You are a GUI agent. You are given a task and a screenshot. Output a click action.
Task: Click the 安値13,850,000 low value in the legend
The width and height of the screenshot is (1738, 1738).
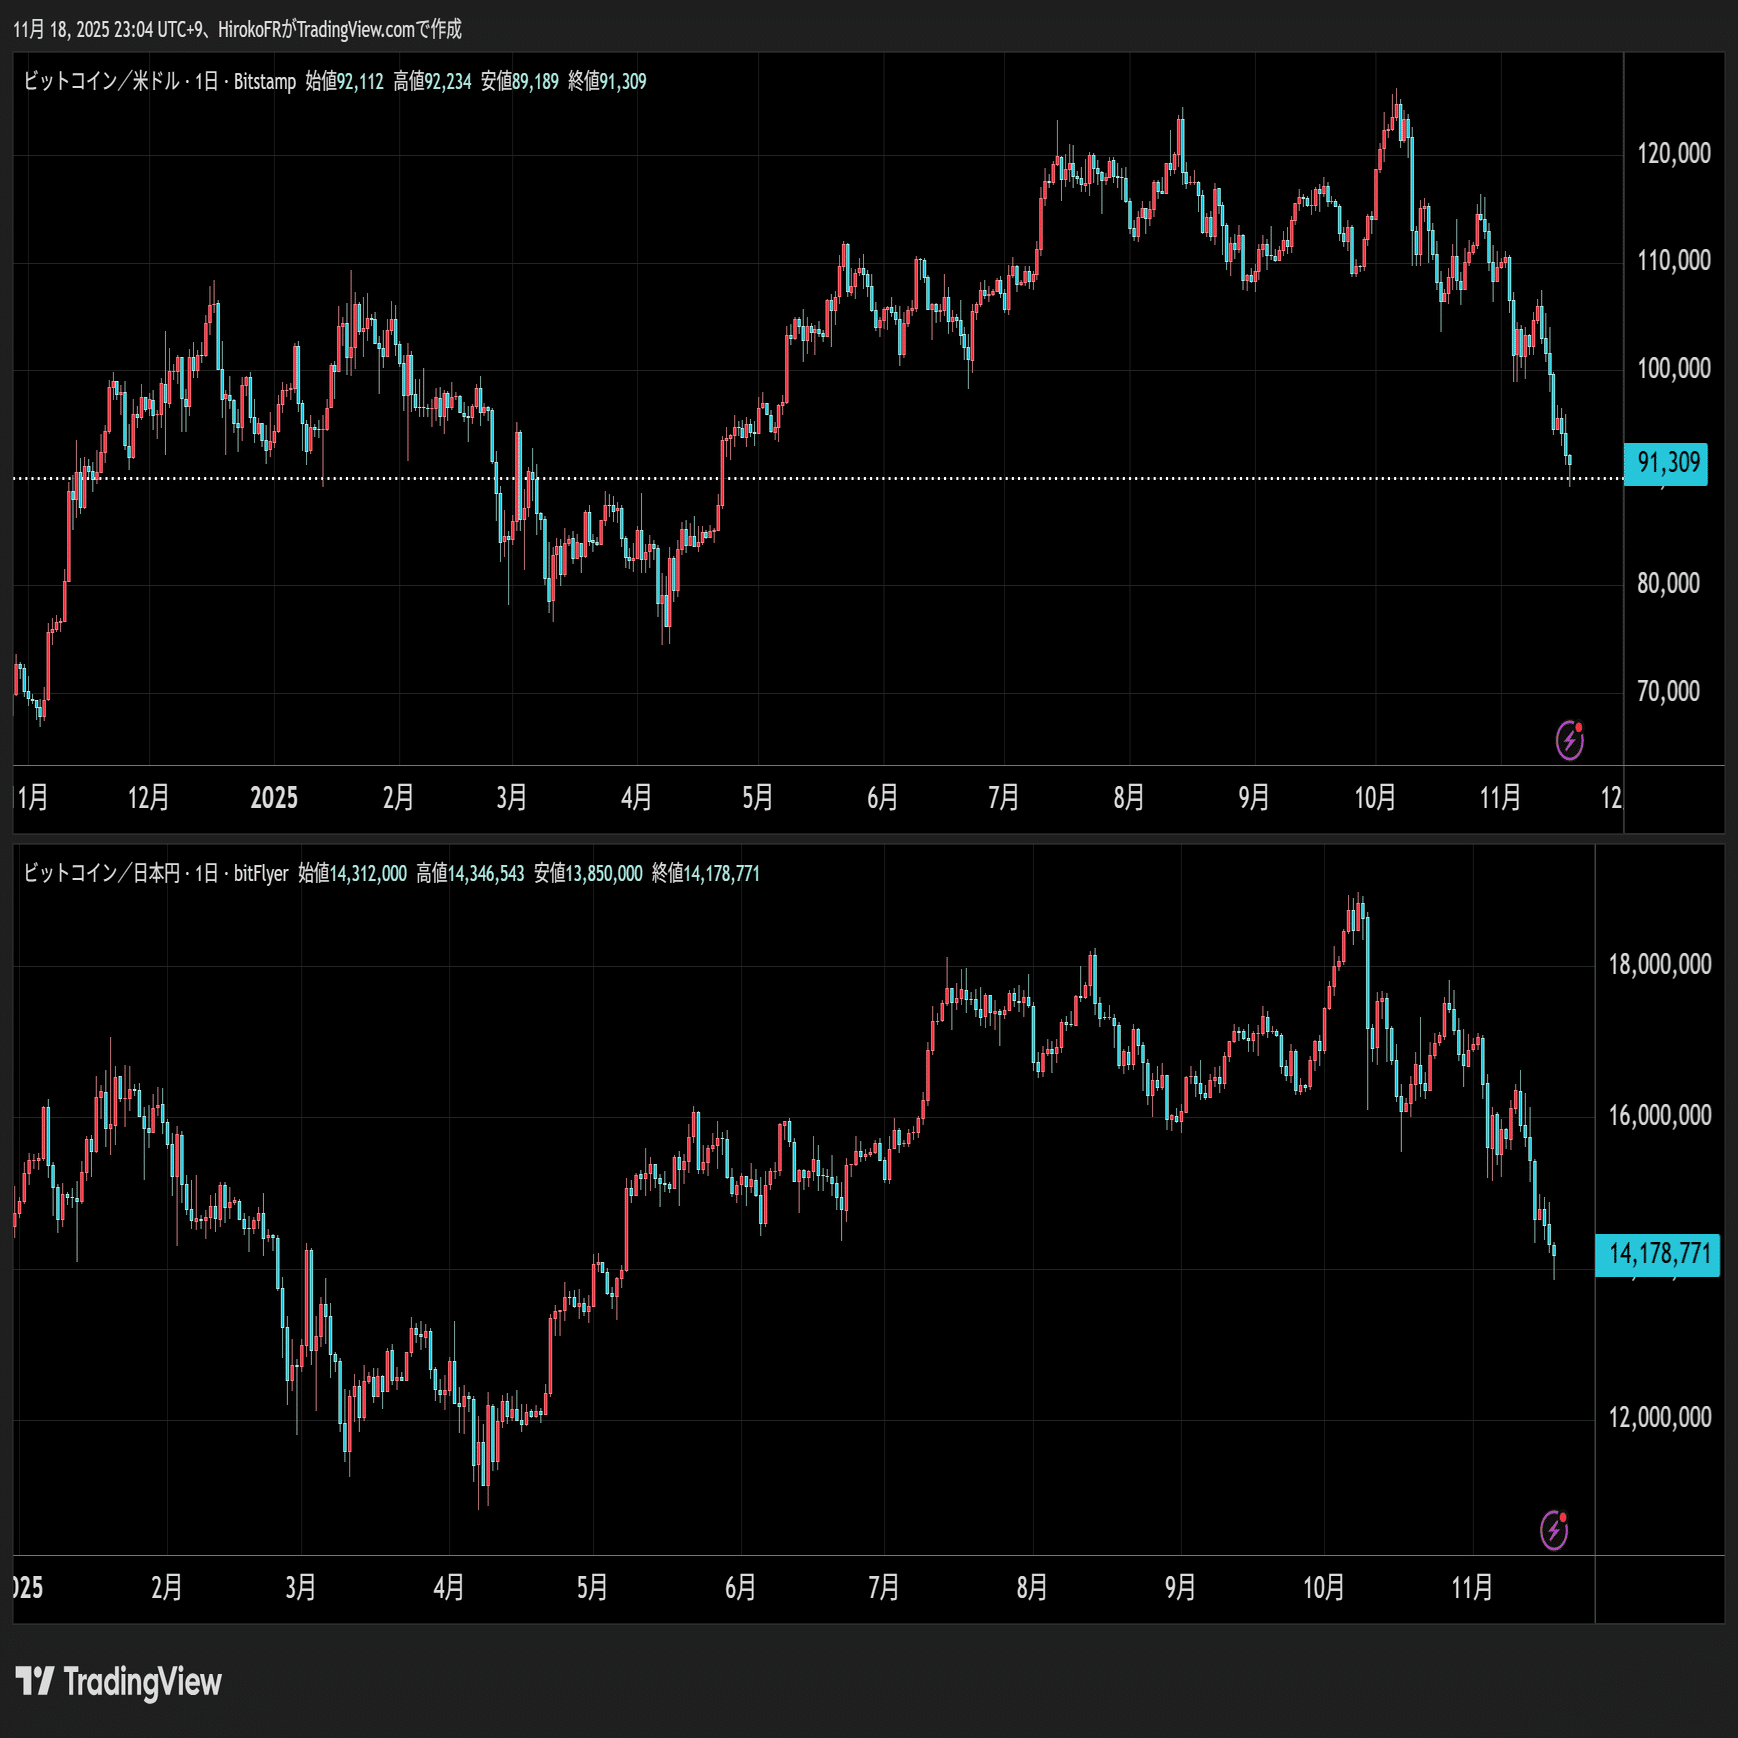tap(588, 873)
